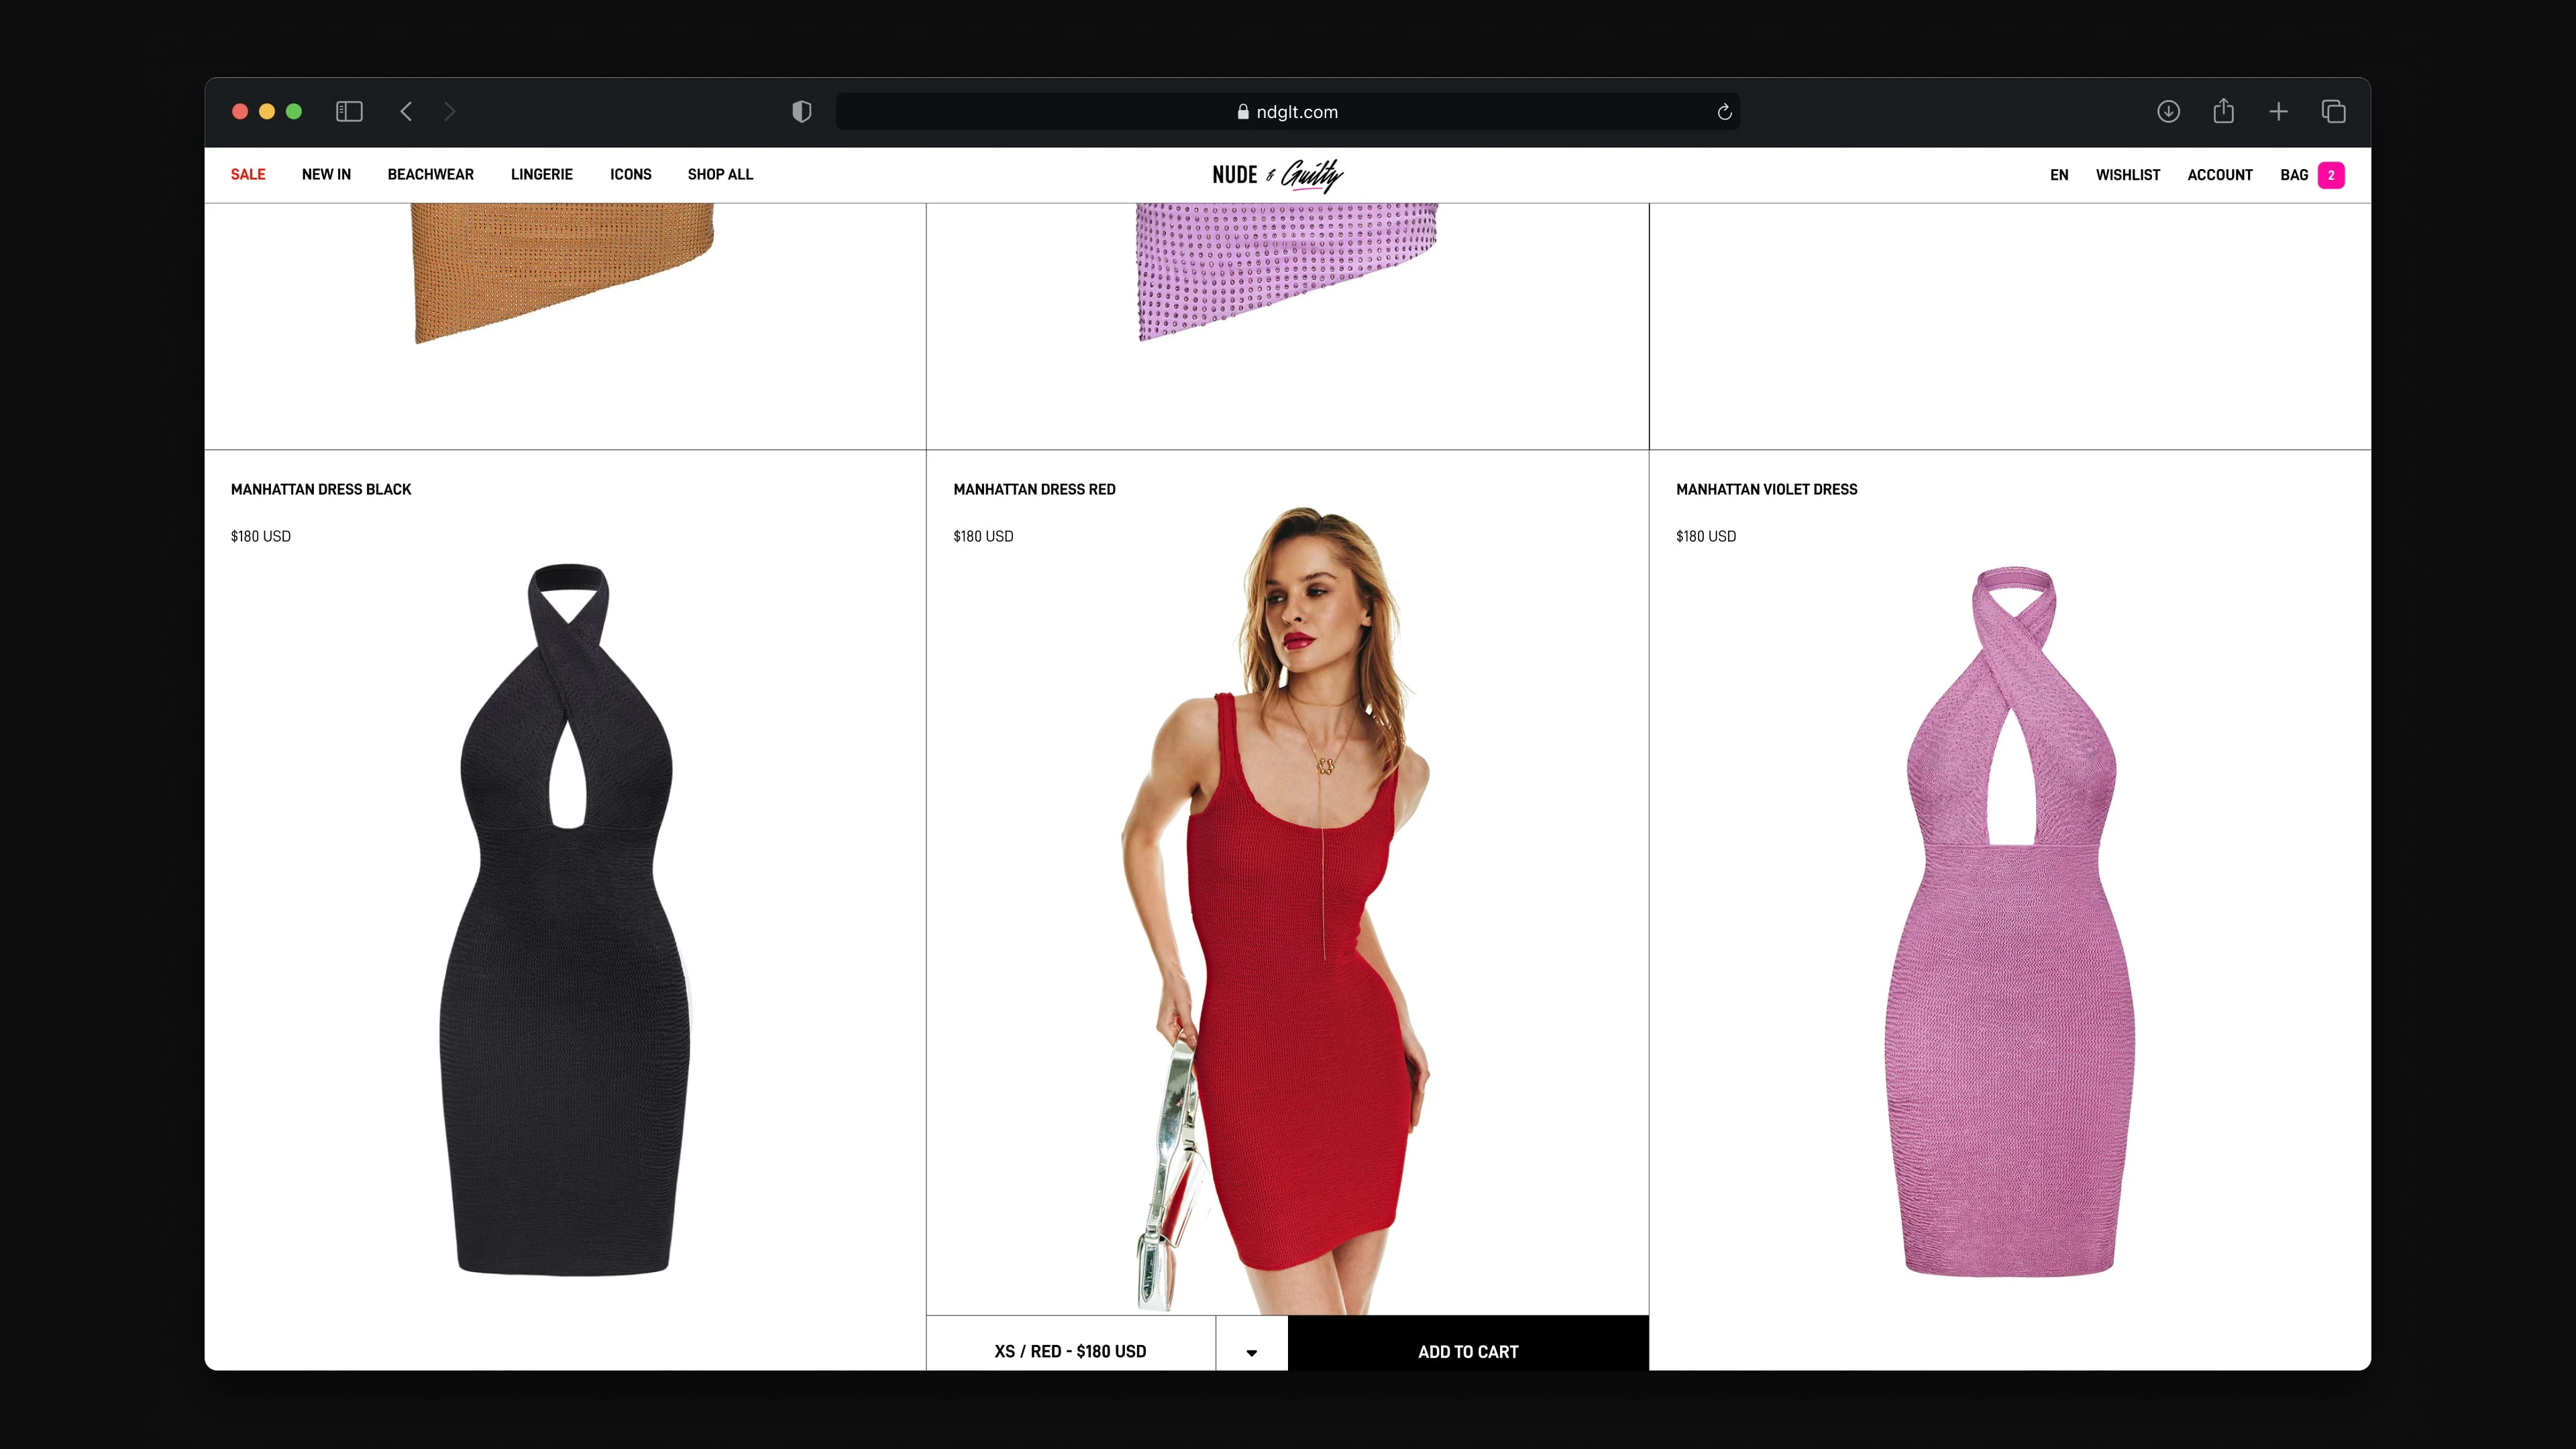The width and height of the screenshot is (2576, 1449).
Task: Open a new tab with plus icon
Action: (2278, 111)
